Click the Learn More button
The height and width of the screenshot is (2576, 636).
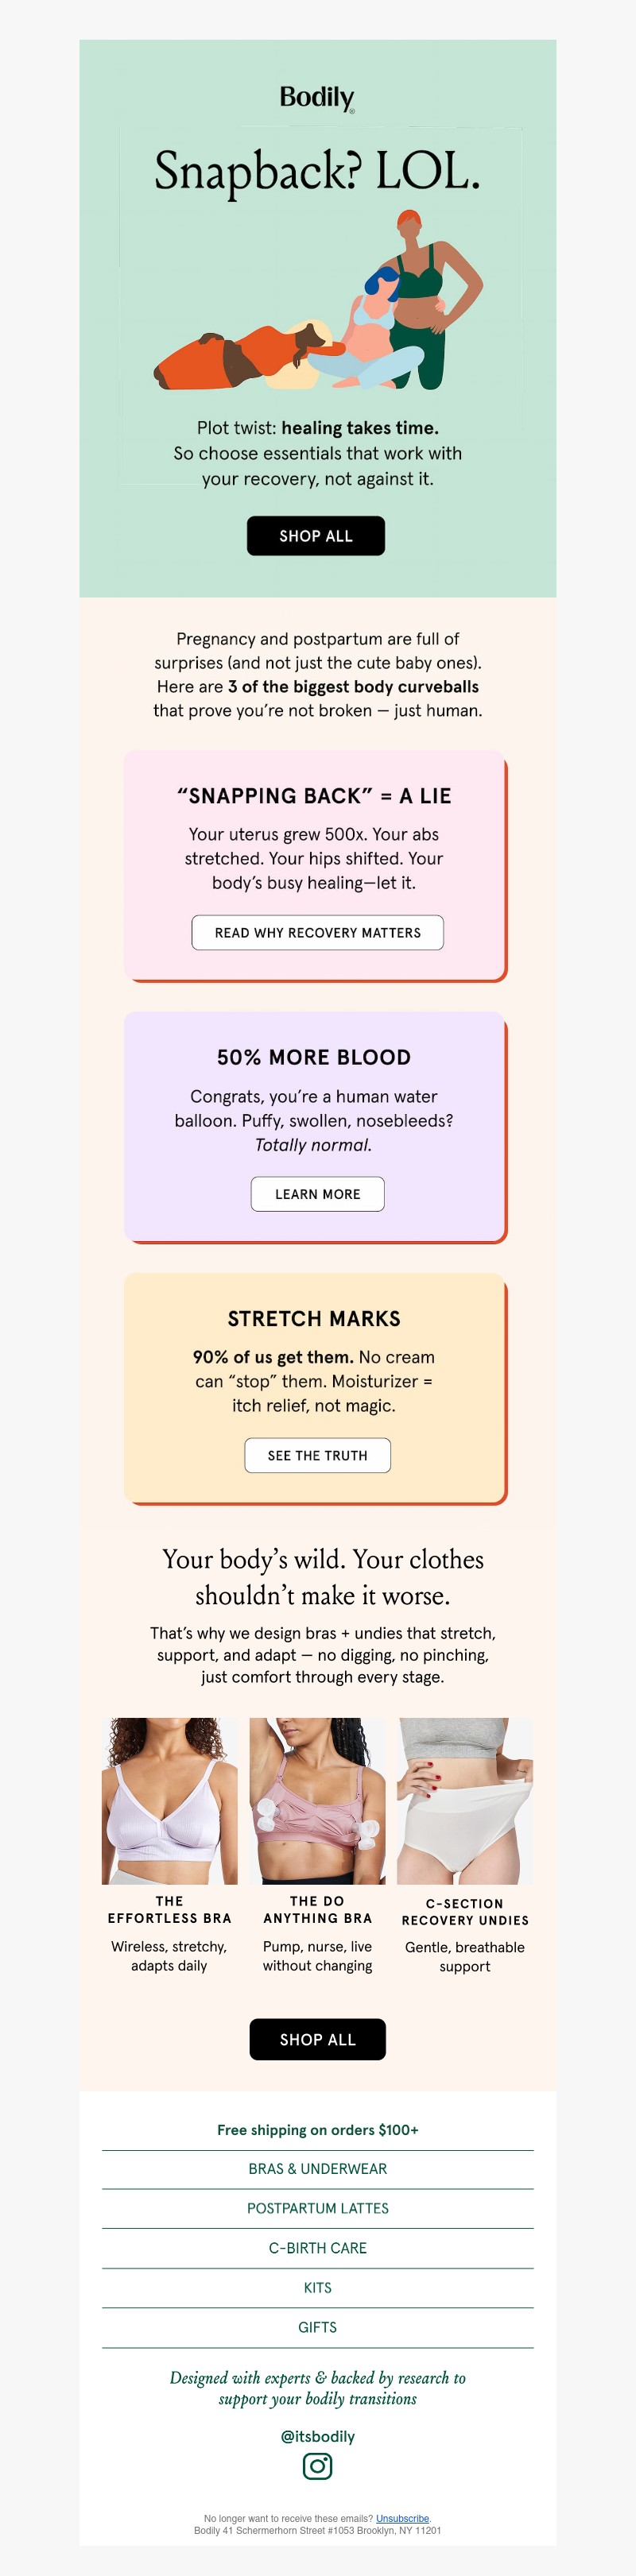coord(317,1194)
